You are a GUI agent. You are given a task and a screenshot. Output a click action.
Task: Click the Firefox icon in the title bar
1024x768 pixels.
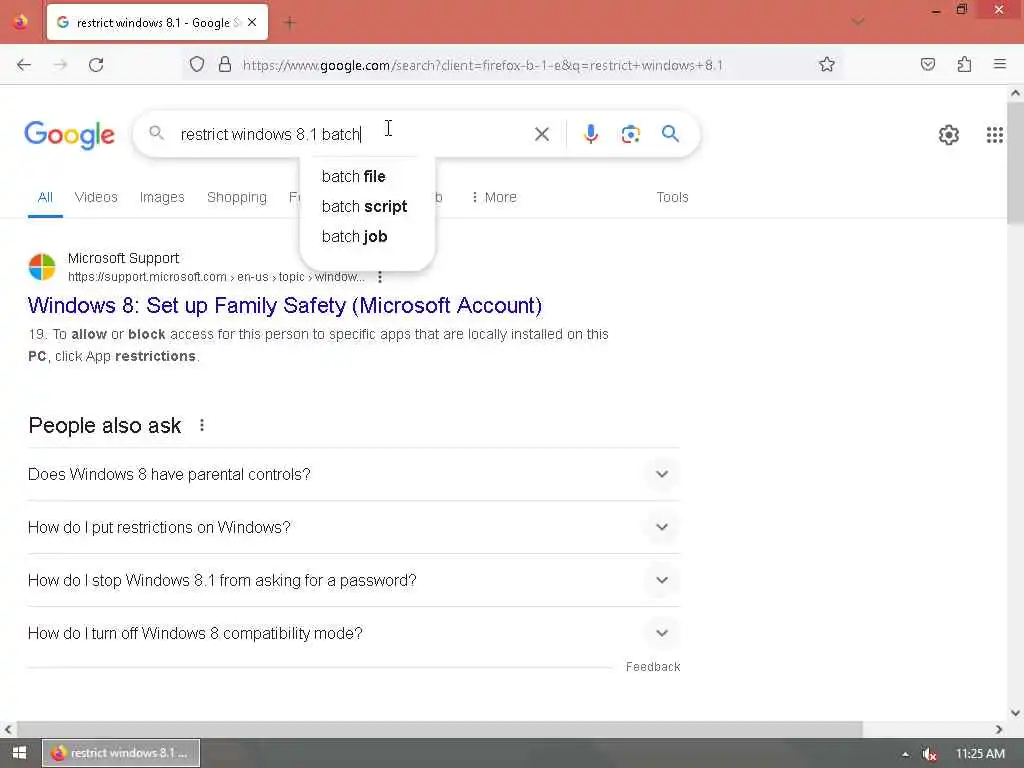click(20, 22)
